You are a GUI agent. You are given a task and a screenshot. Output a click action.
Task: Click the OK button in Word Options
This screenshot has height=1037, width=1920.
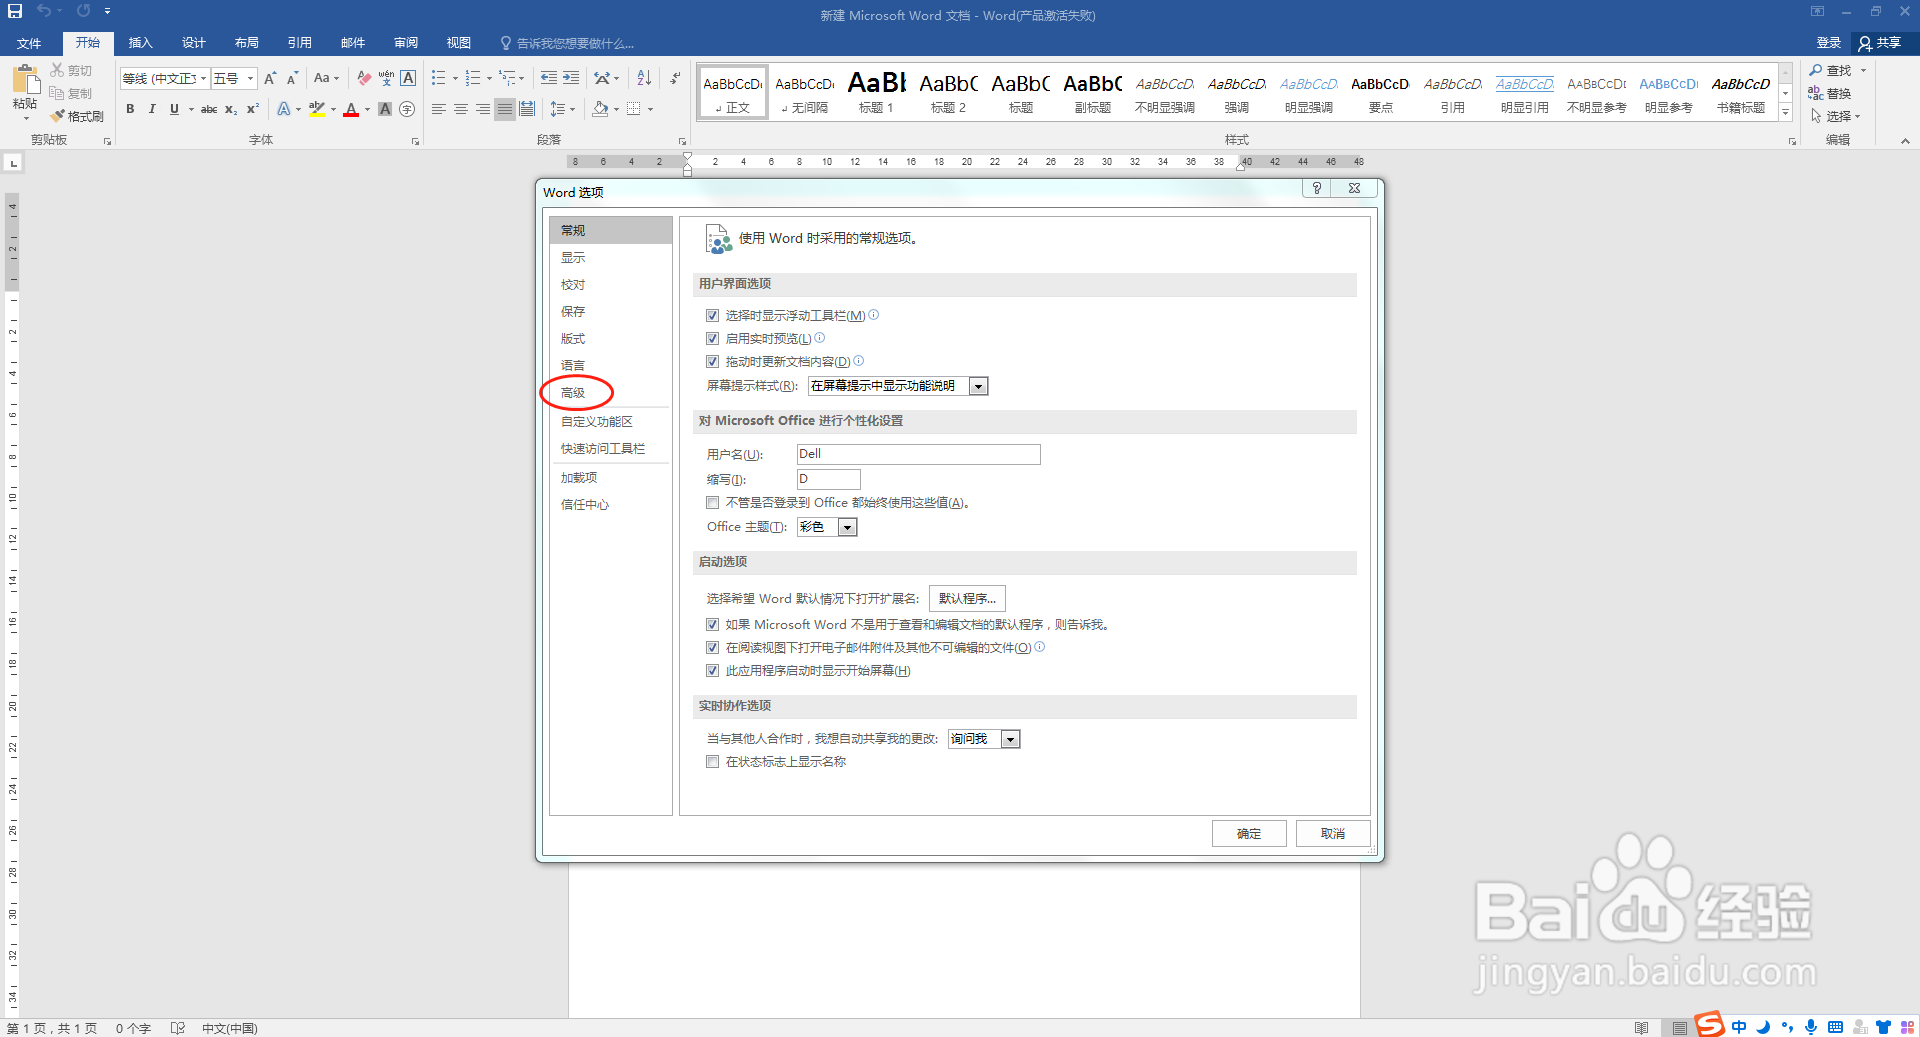[1249, 834]
